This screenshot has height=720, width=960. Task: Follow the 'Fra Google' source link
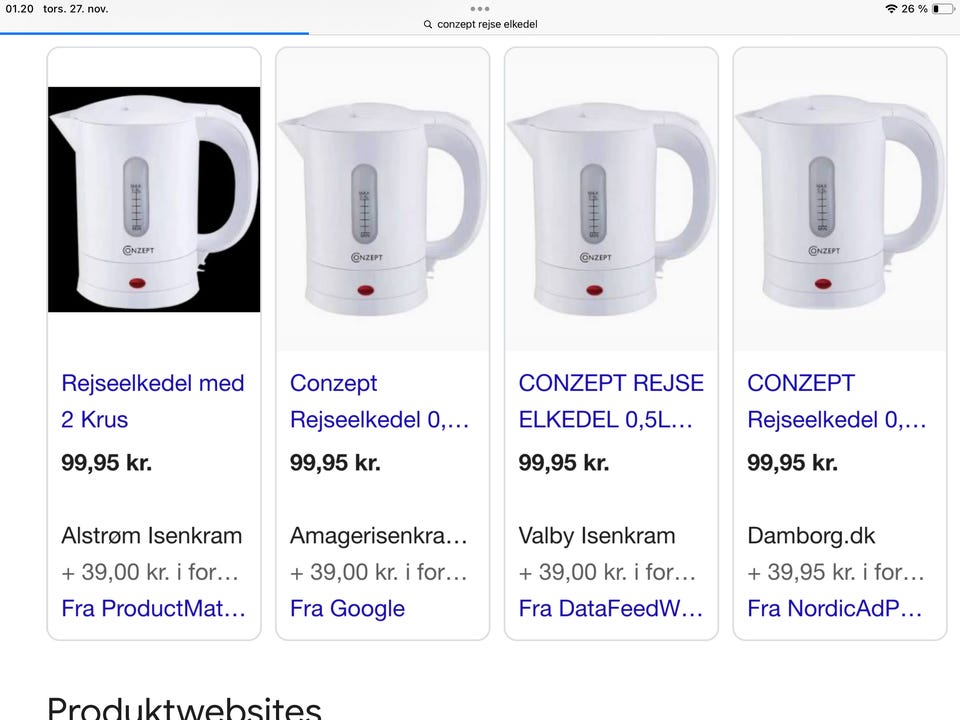point(347,609)
